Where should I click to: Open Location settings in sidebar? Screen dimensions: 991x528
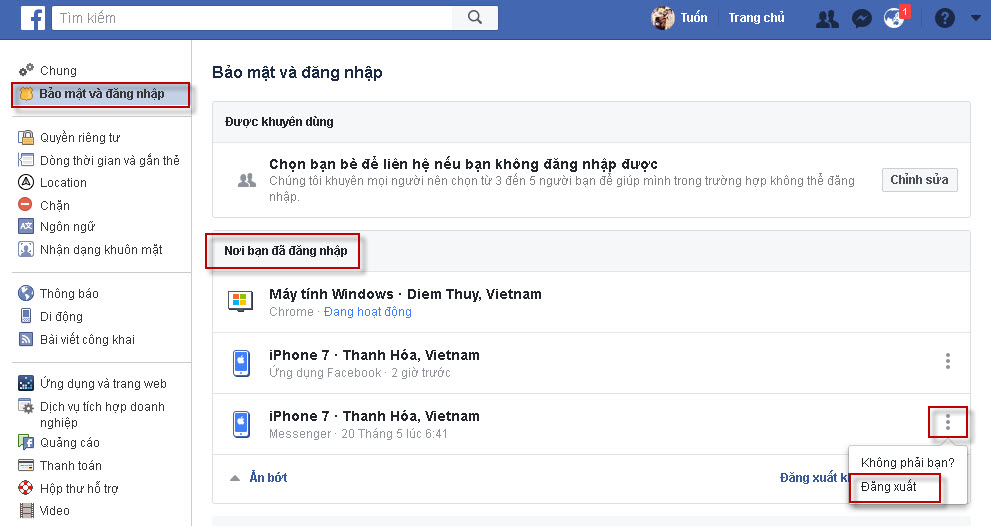(63, 183)
